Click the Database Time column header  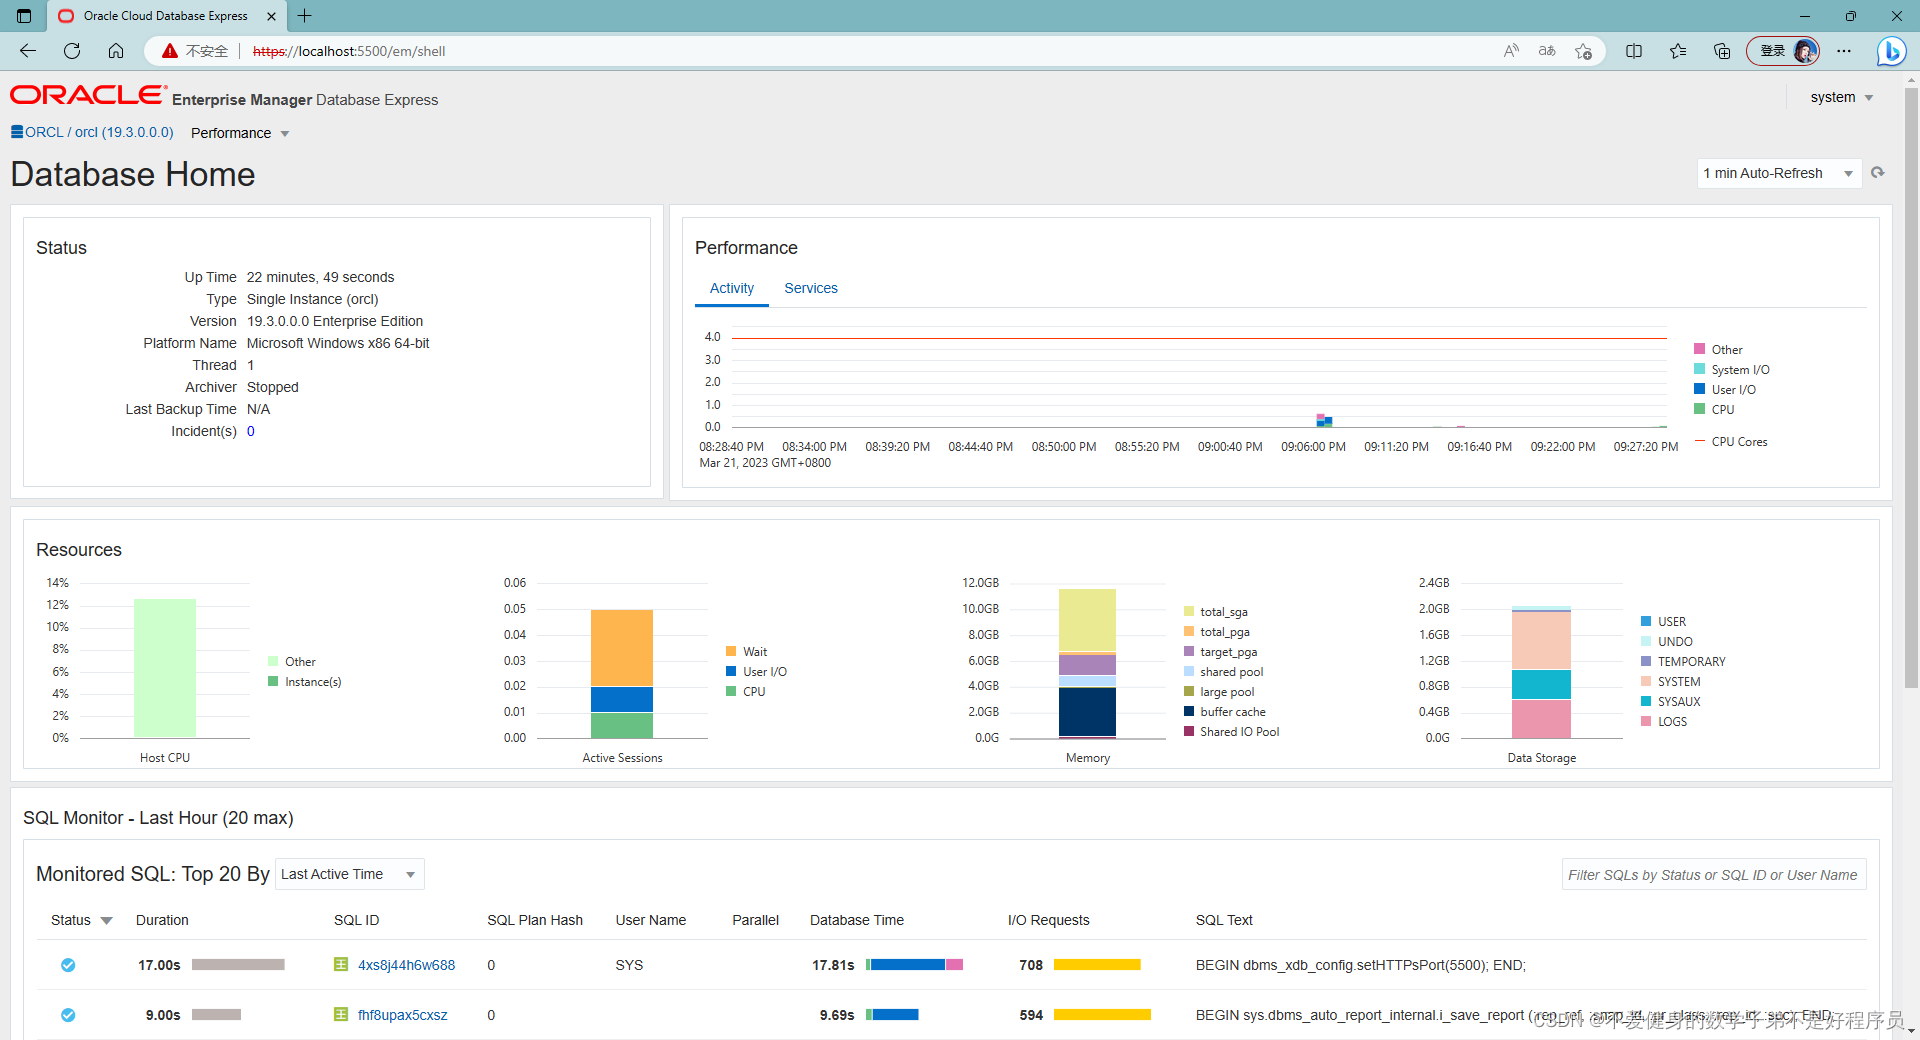click(x=857, y=920)
